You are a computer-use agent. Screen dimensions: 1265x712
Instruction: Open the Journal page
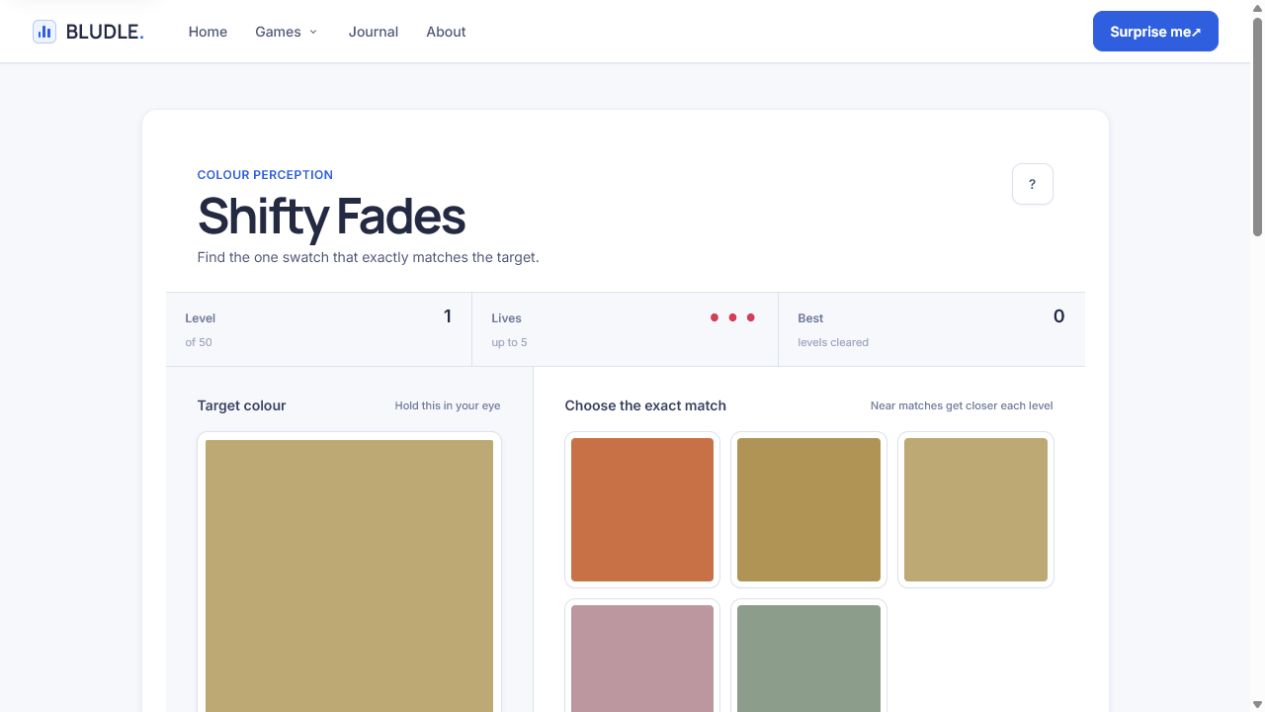pos(373,32)
